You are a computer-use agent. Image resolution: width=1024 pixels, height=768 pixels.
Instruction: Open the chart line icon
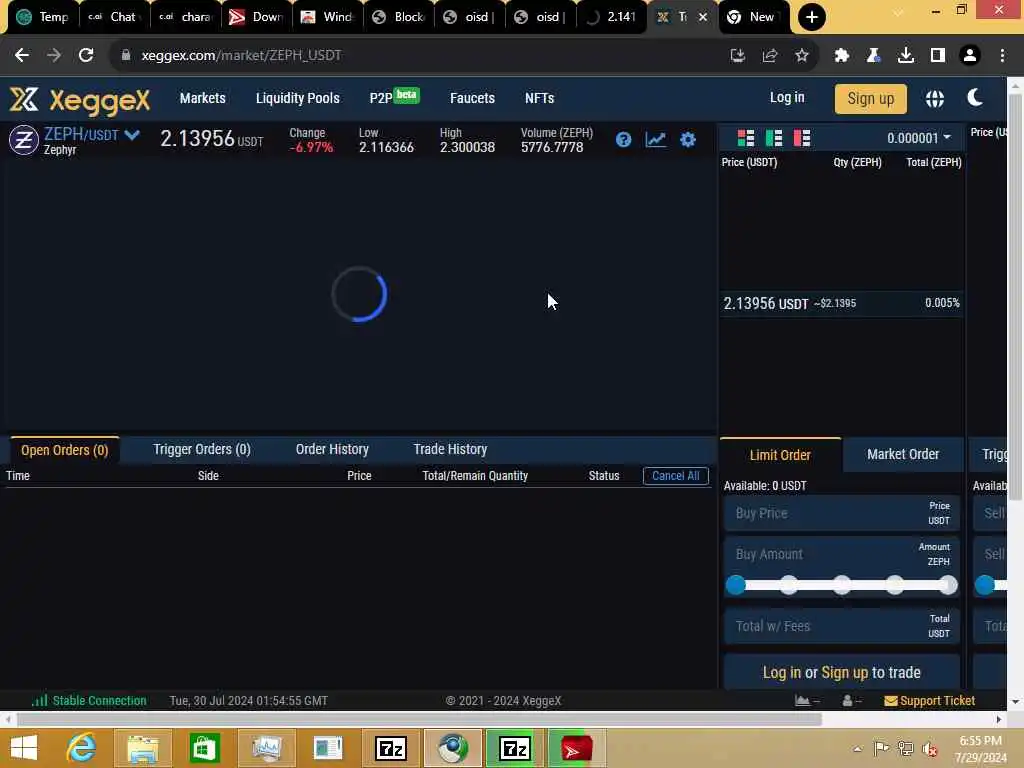[x=656, y=139]
